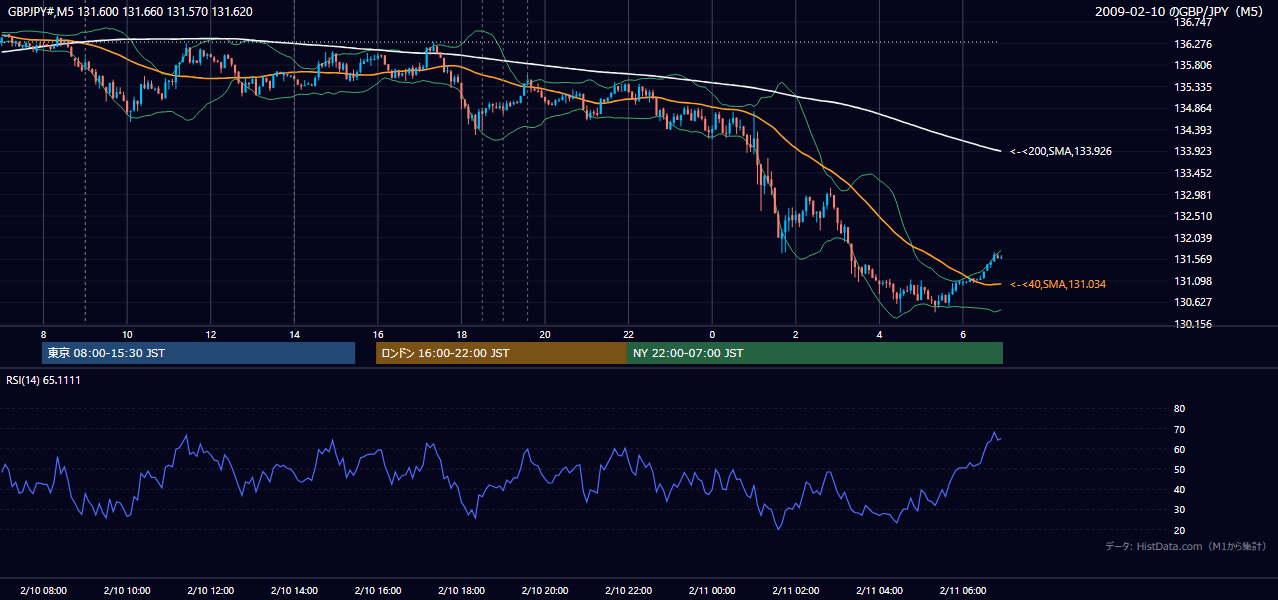Click price scale value 132.510
1278x600 pixels.
pos(1192,217)
